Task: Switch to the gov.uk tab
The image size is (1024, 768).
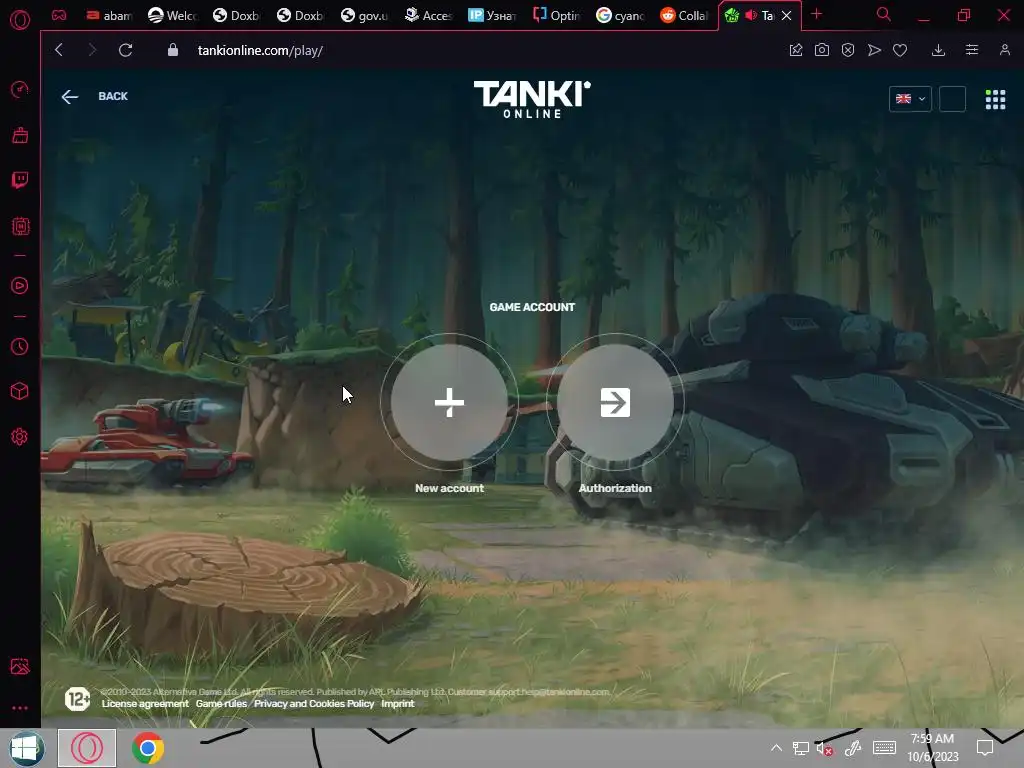Action: (365, 16)
